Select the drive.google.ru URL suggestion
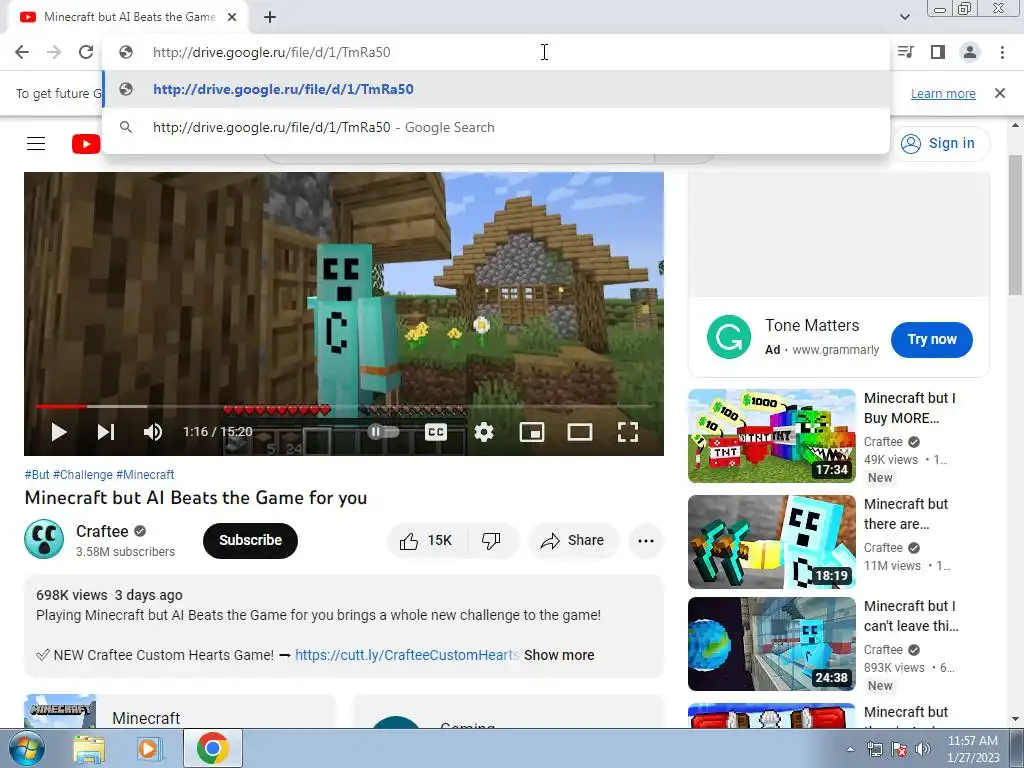The image size is (1024, 768). (x=496, y=89)
